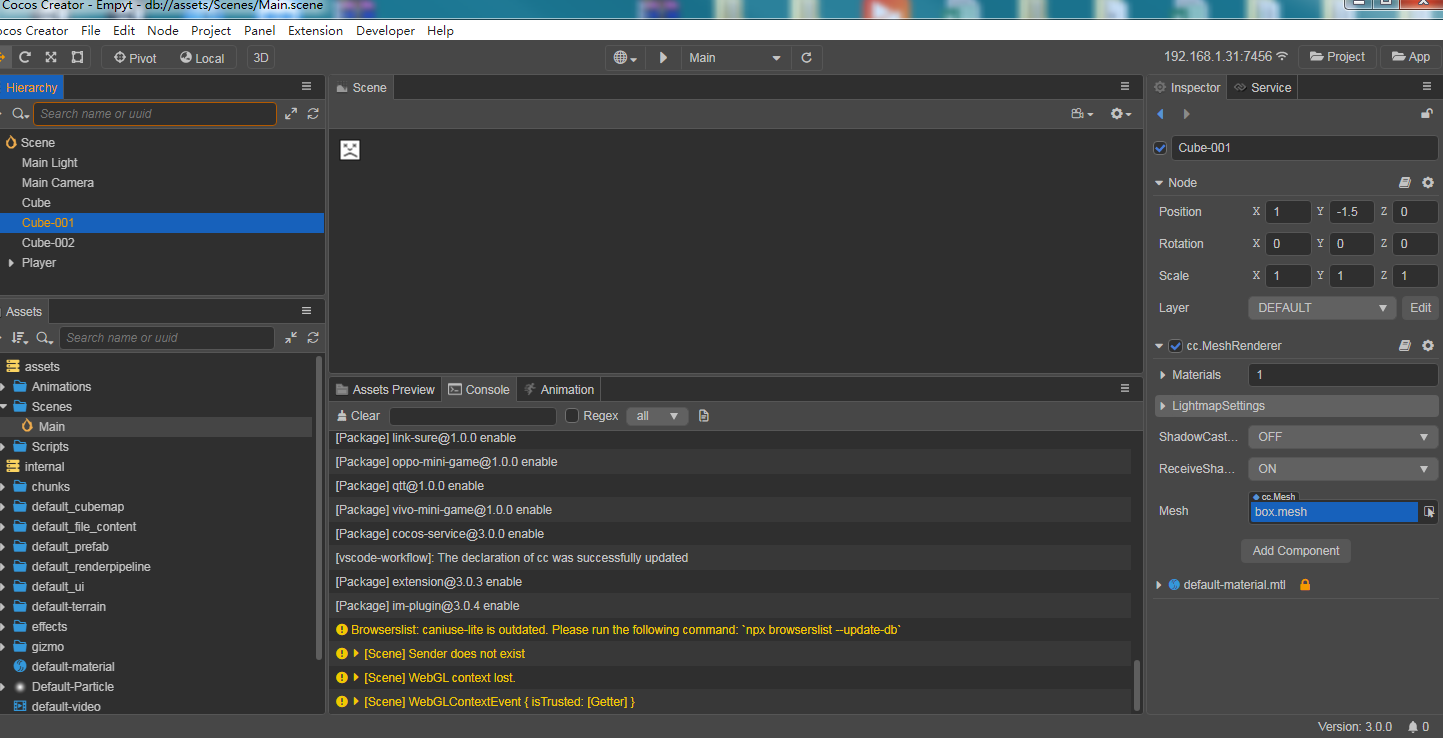Collapse the Node section in Inspector

click(x=1159, y=183)
